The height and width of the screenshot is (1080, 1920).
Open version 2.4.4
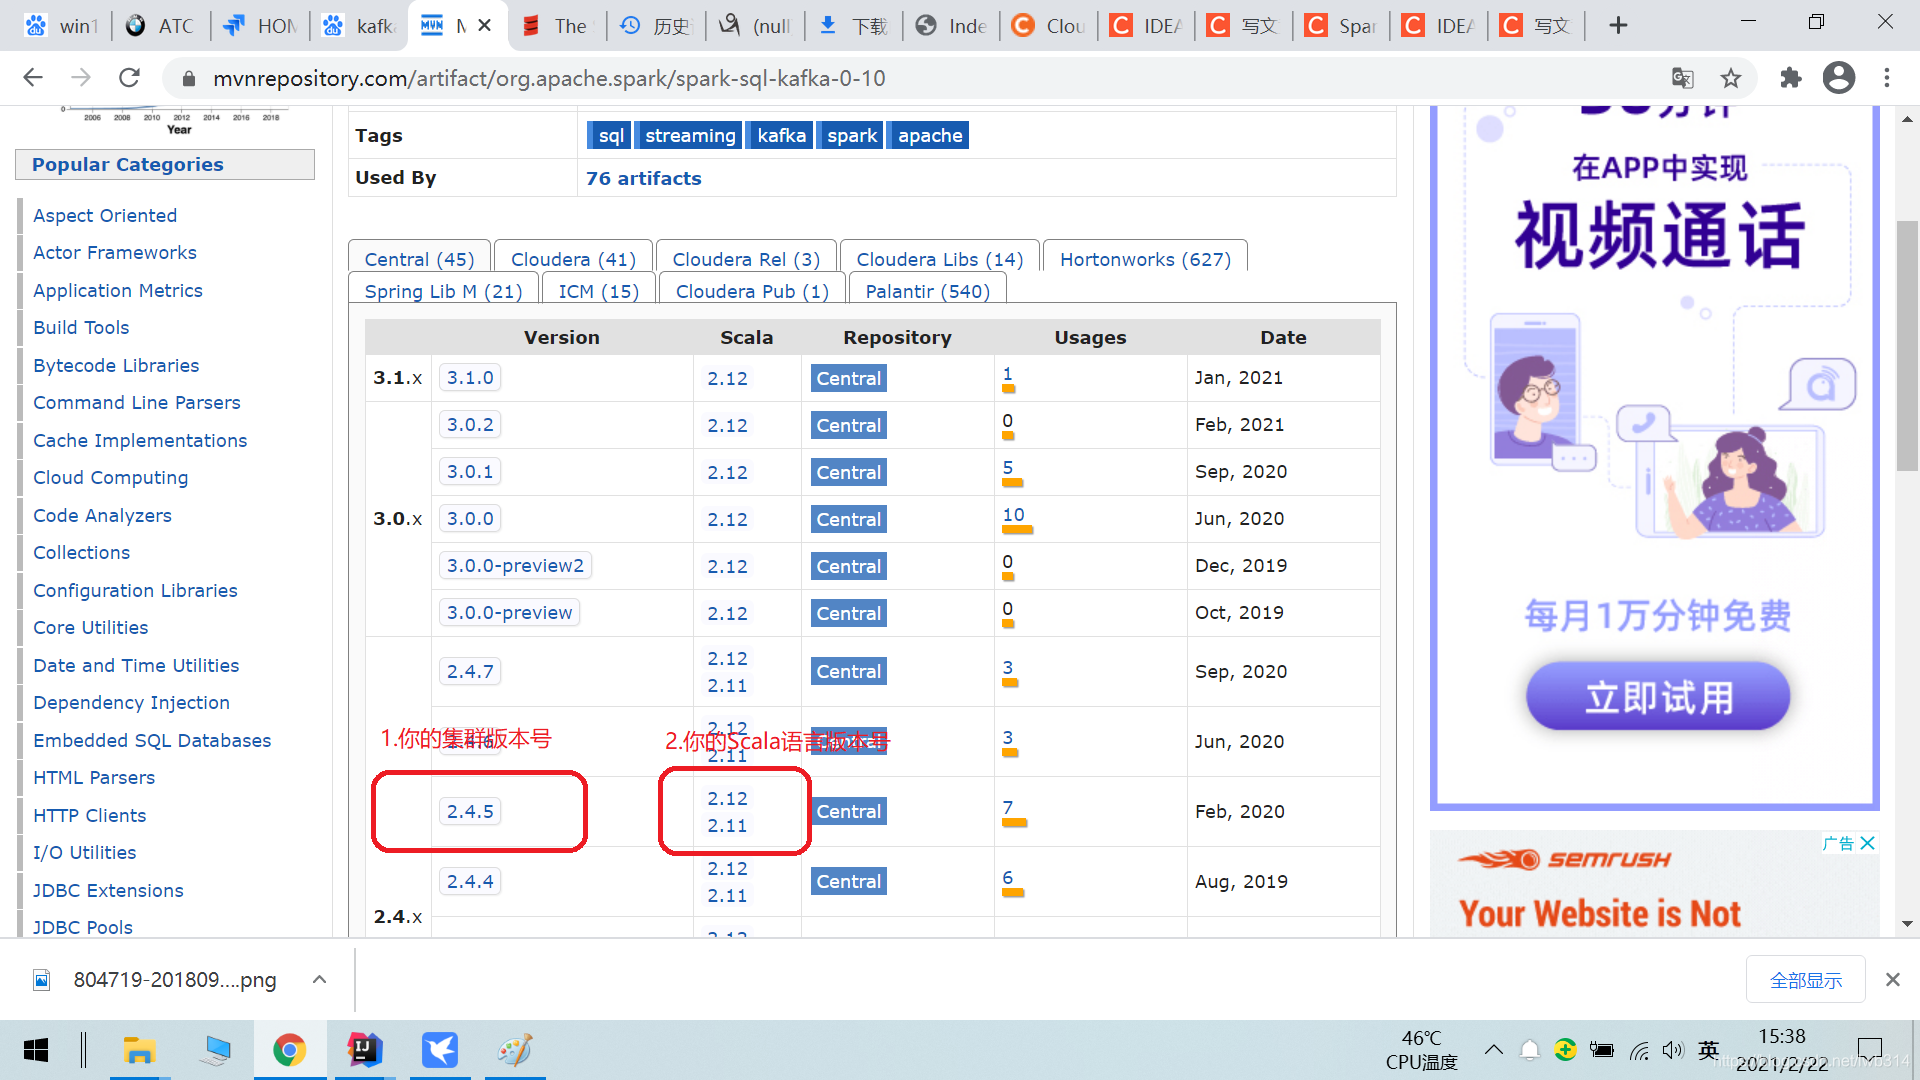click(x=470, y=882)
